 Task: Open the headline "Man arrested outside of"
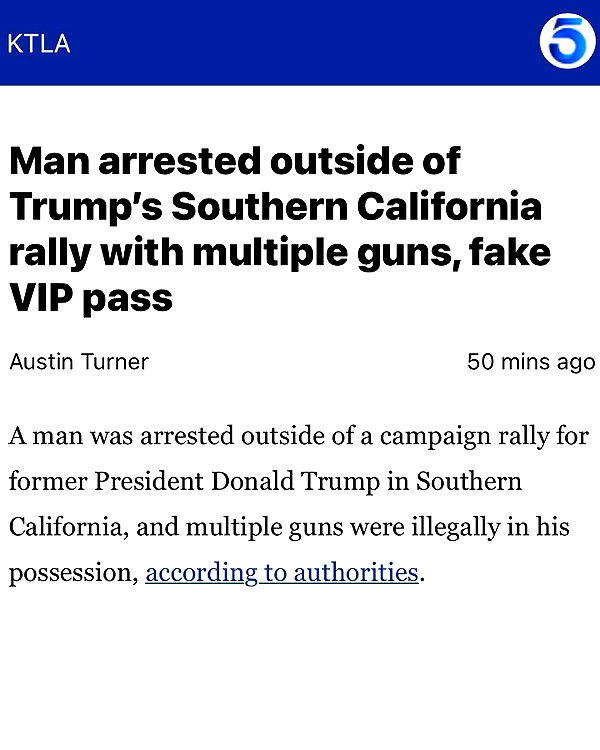coord(235,160)
